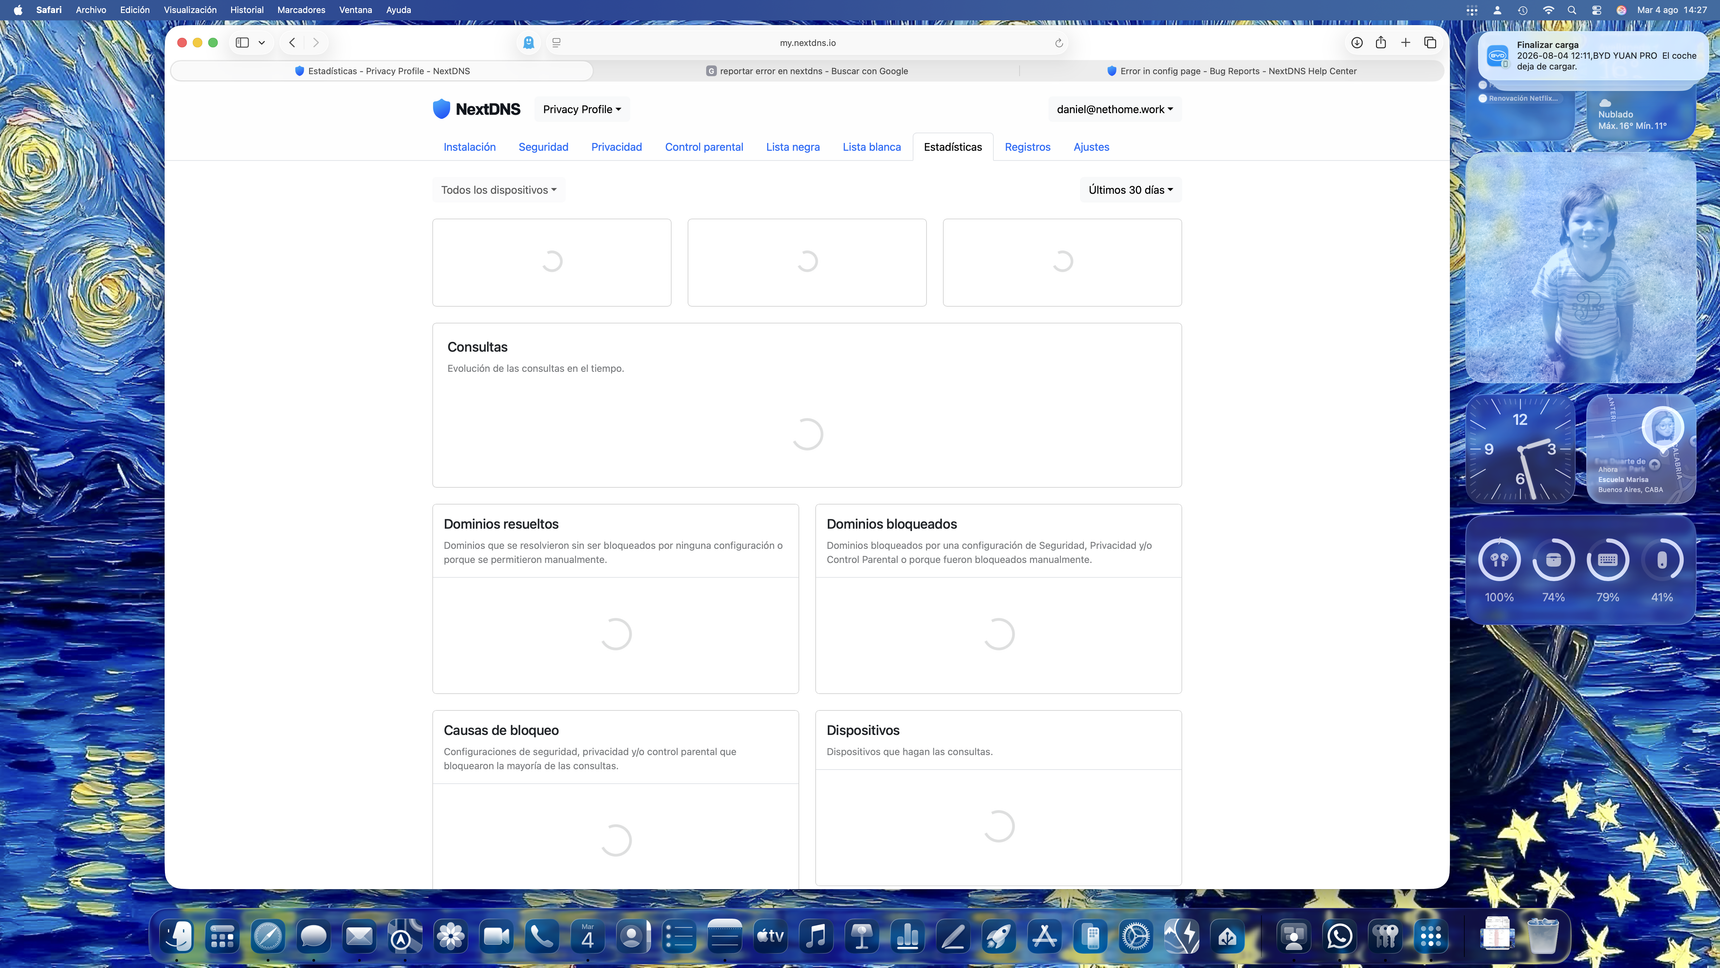Switch to the Lista blanca tab
The width and height of the screenshot is (1720, 968).
click(x=872, y=147)
